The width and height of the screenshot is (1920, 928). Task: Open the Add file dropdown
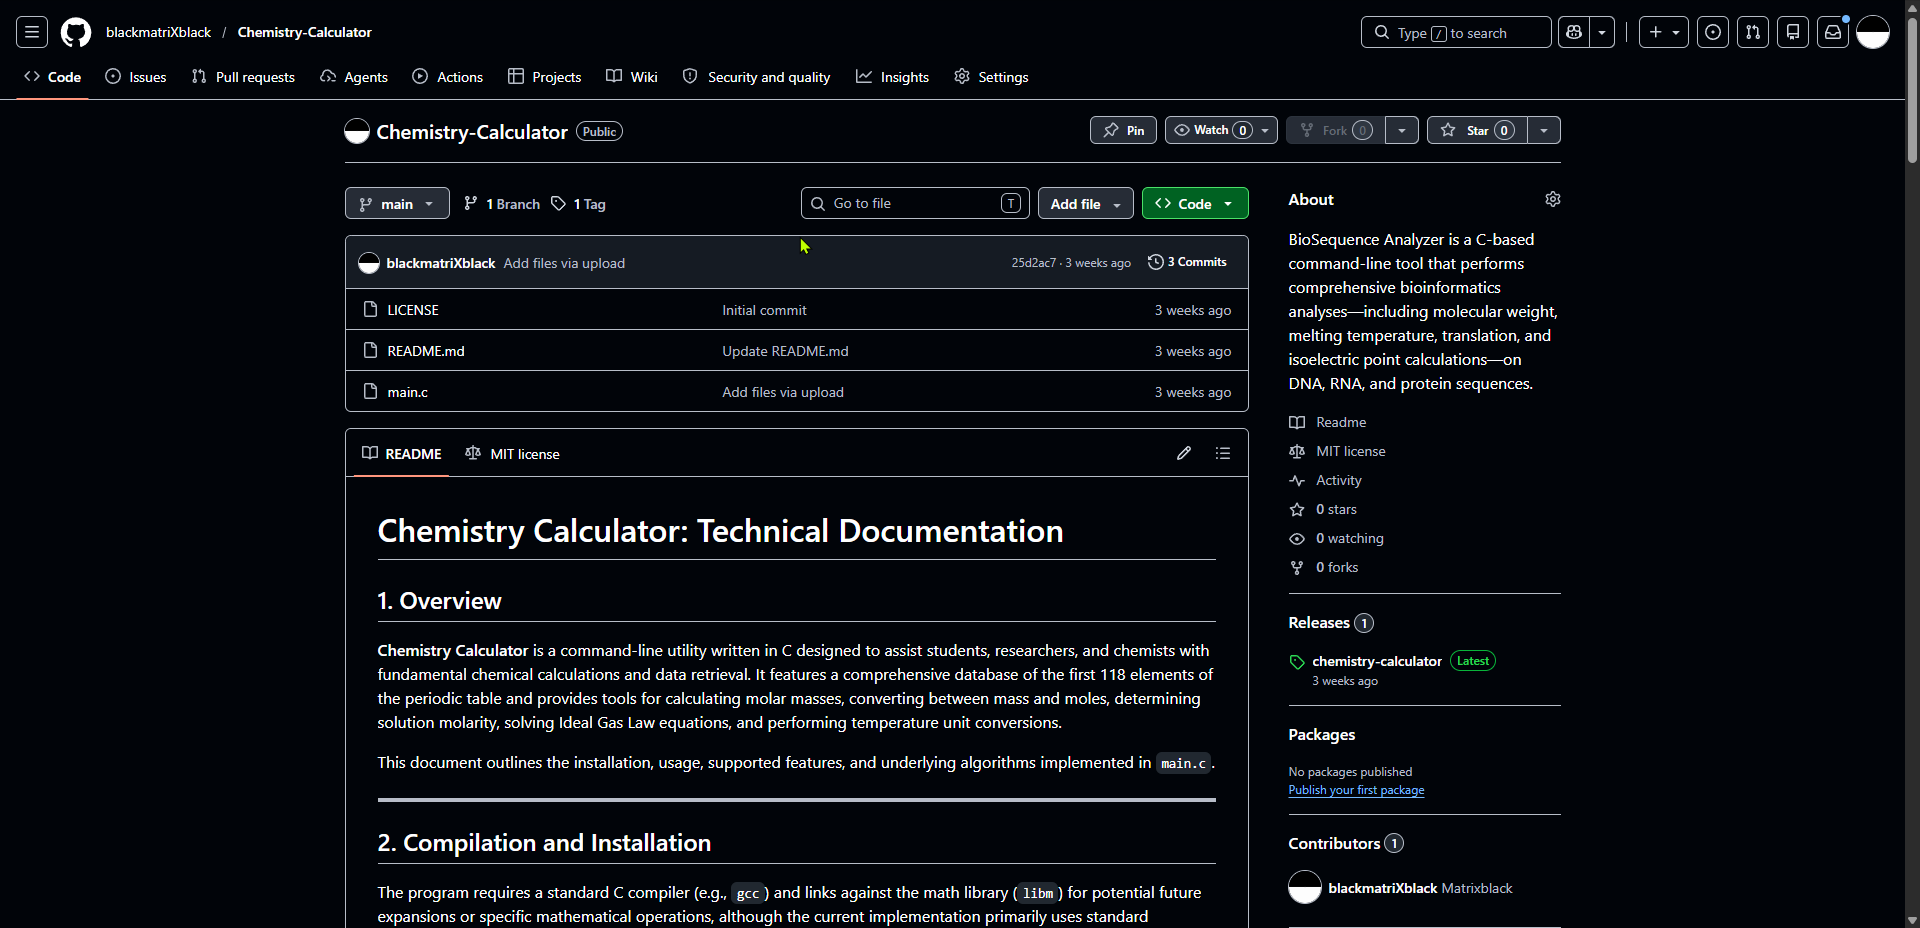(1086, 204)
